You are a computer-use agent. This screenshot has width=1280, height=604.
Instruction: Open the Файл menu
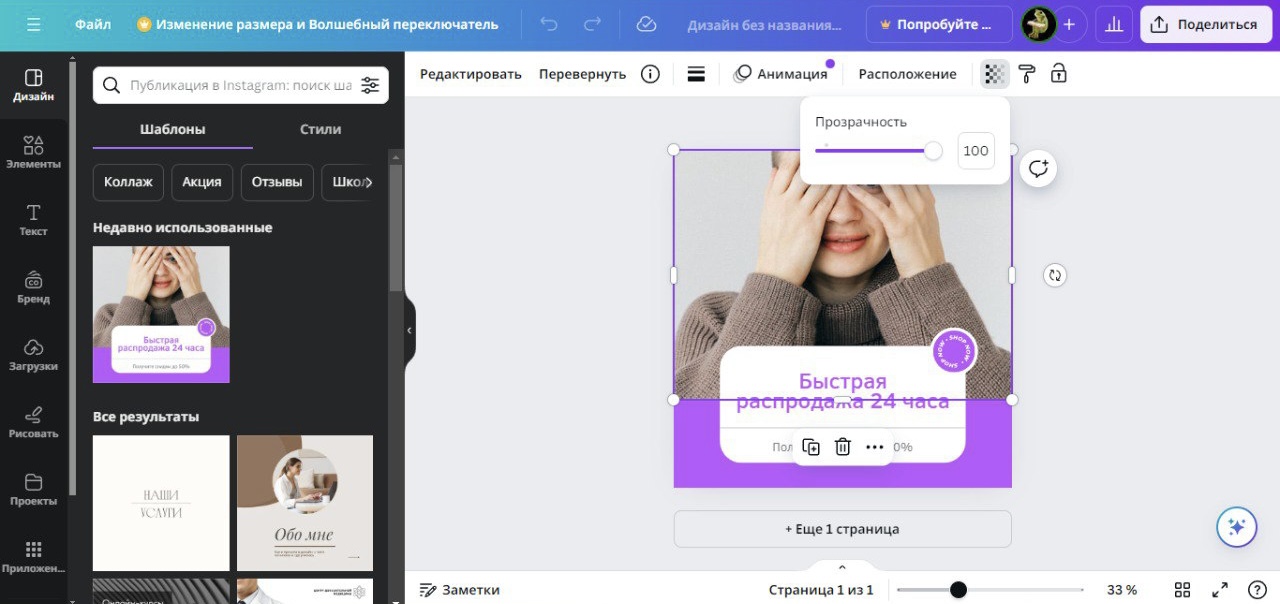point(93,24)
